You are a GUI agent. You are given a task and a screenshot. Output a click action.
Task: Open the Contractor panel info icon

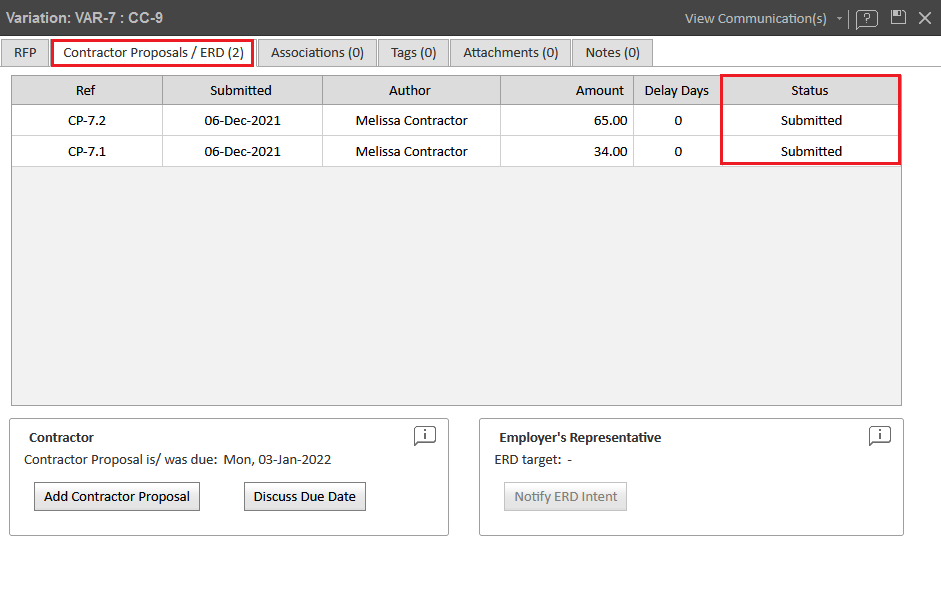[425, 435]
